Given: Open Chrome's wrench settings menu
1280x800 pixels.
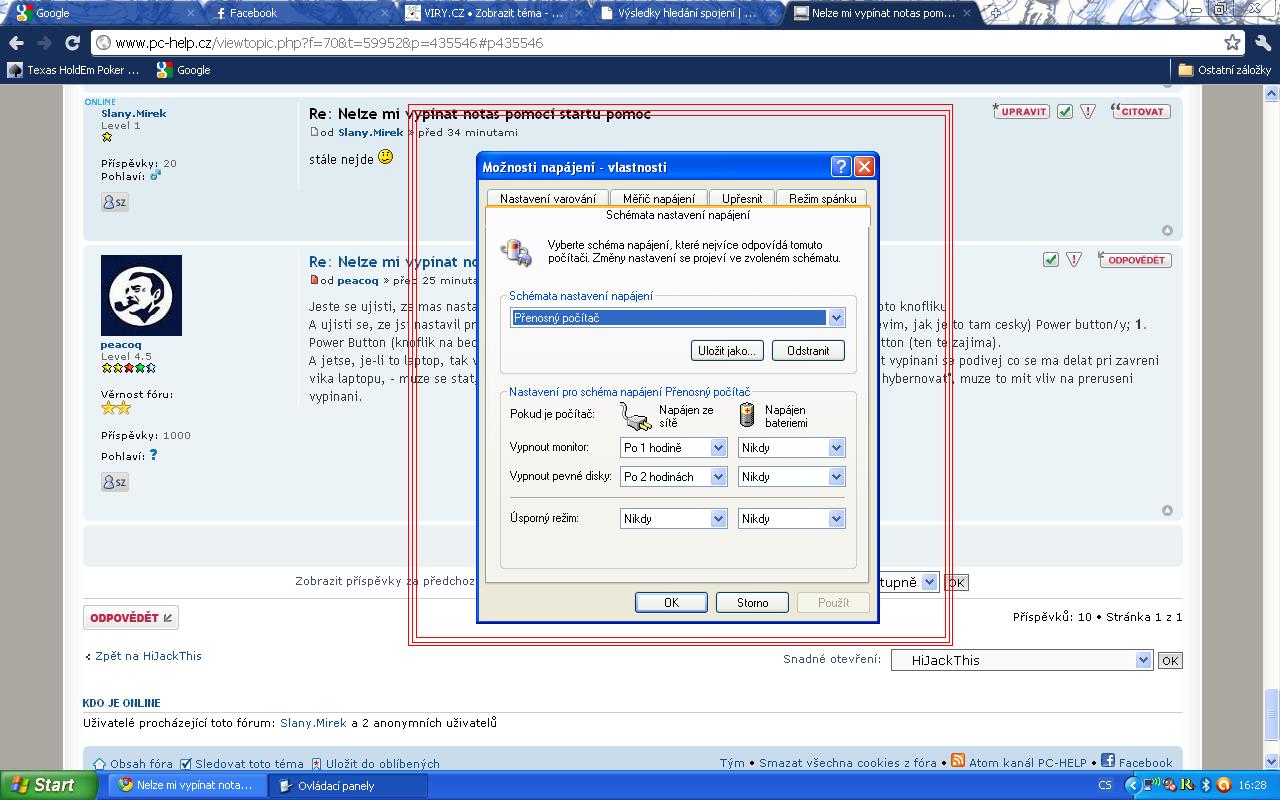Looking at the screenshot, I should point(1262,42).
